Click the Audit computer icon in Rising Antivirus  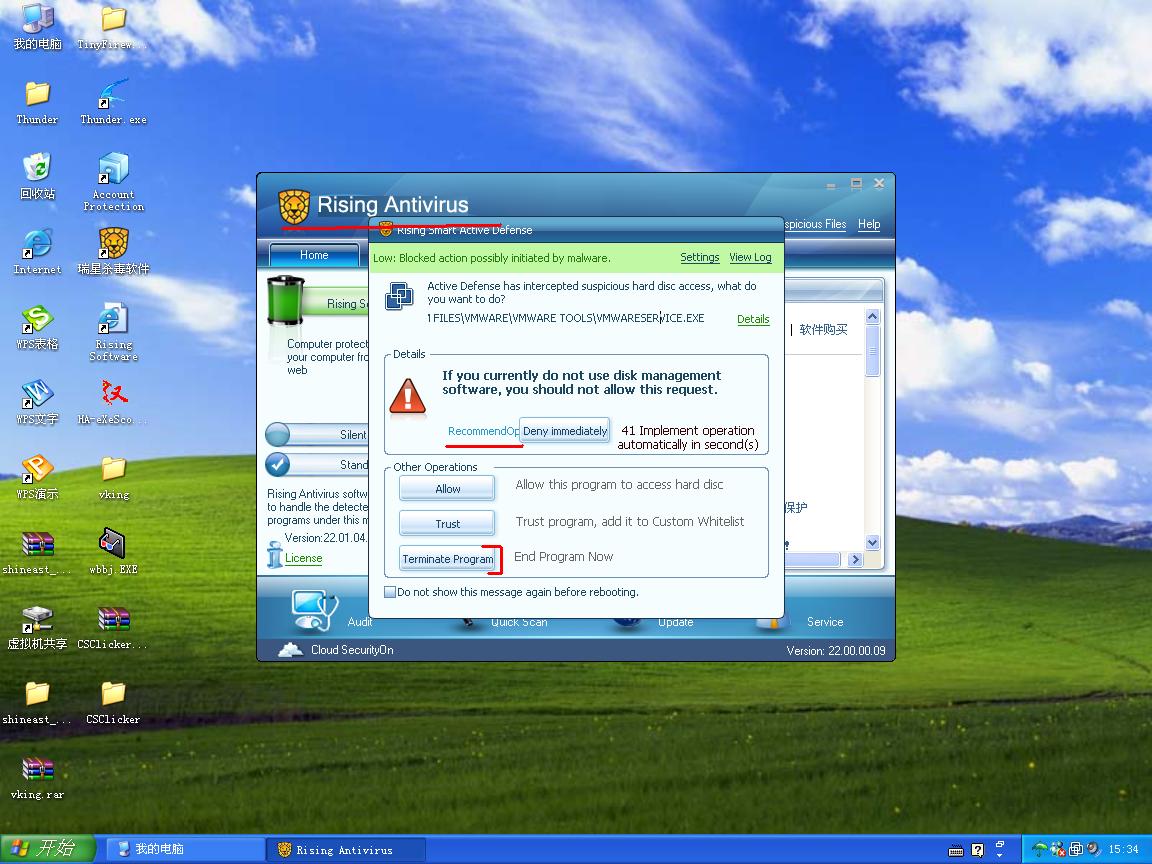pyautogui.click(x=314, y=610)
